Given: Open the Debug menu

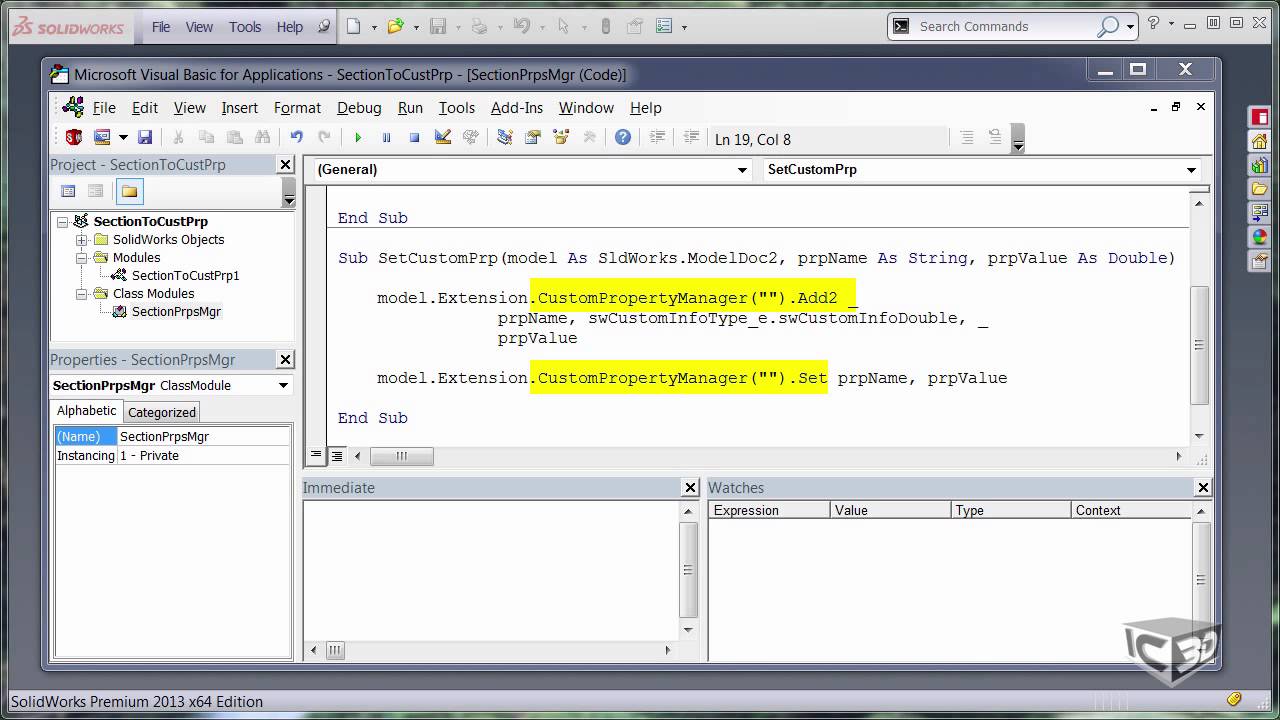Looking at the screenshot, I should tap(359, 108).
